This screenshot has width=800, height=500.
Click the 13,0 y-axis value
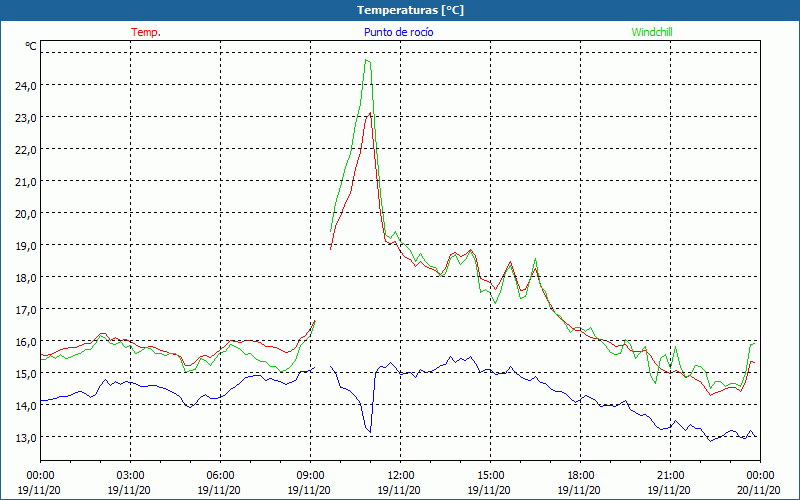click(26, 438)
